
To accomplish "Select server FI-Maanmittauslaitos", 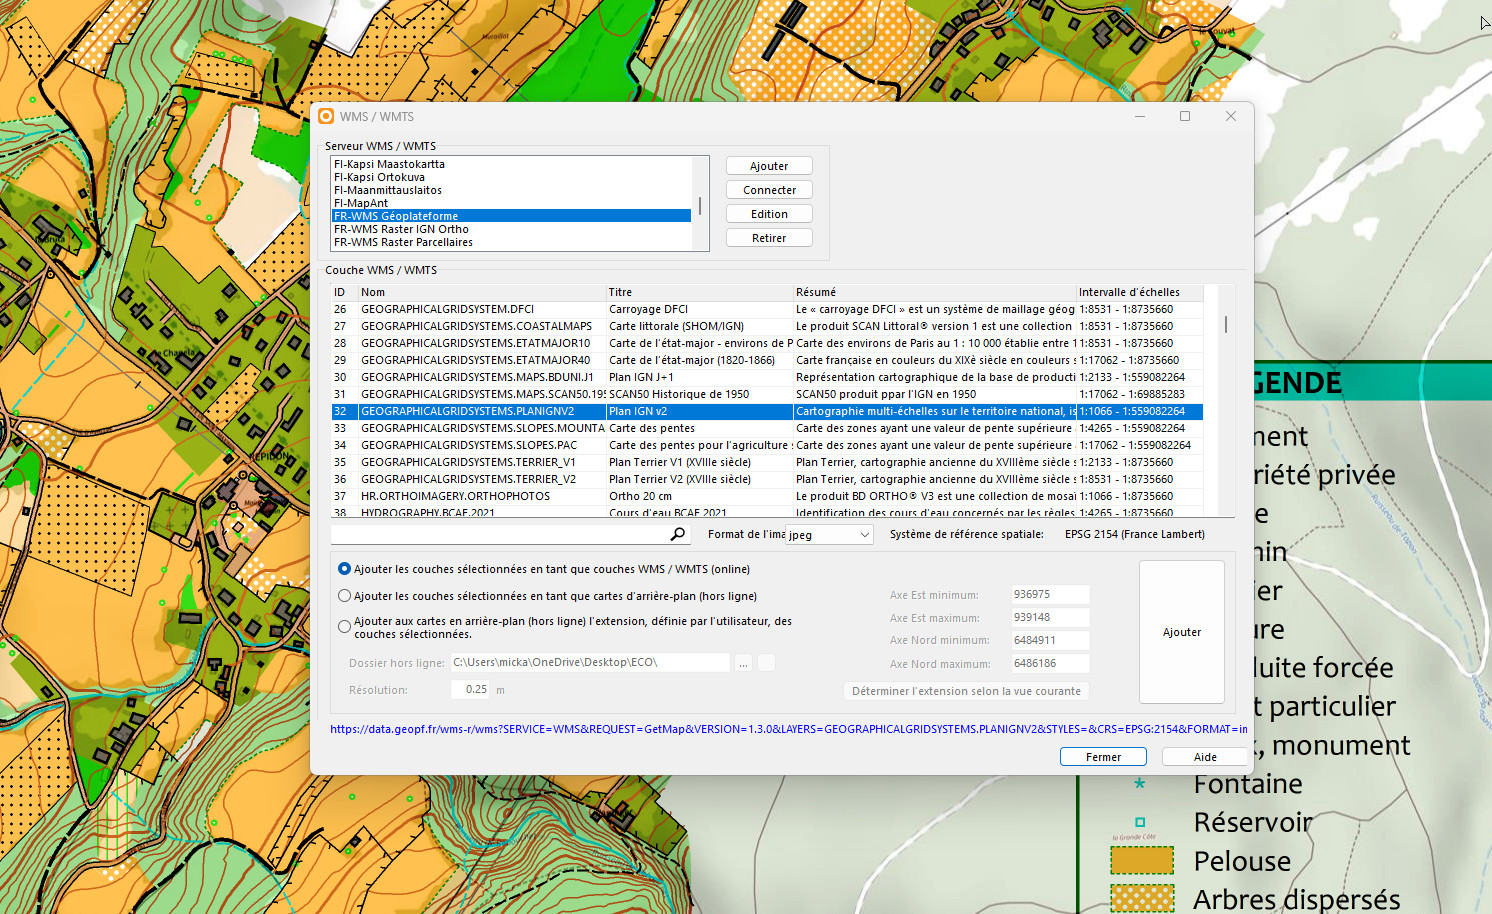I will click(511, 190).
